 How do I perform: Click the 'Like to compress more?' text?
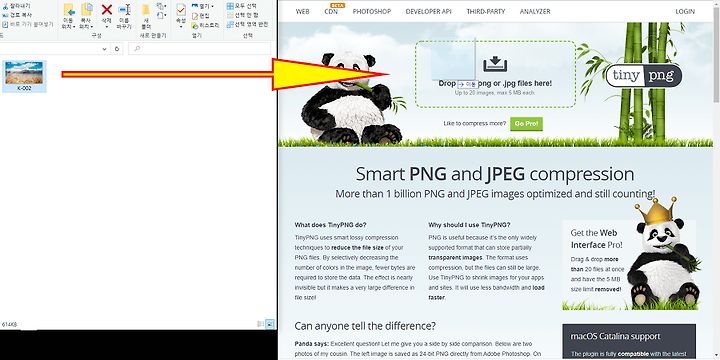tap(475, 124)
